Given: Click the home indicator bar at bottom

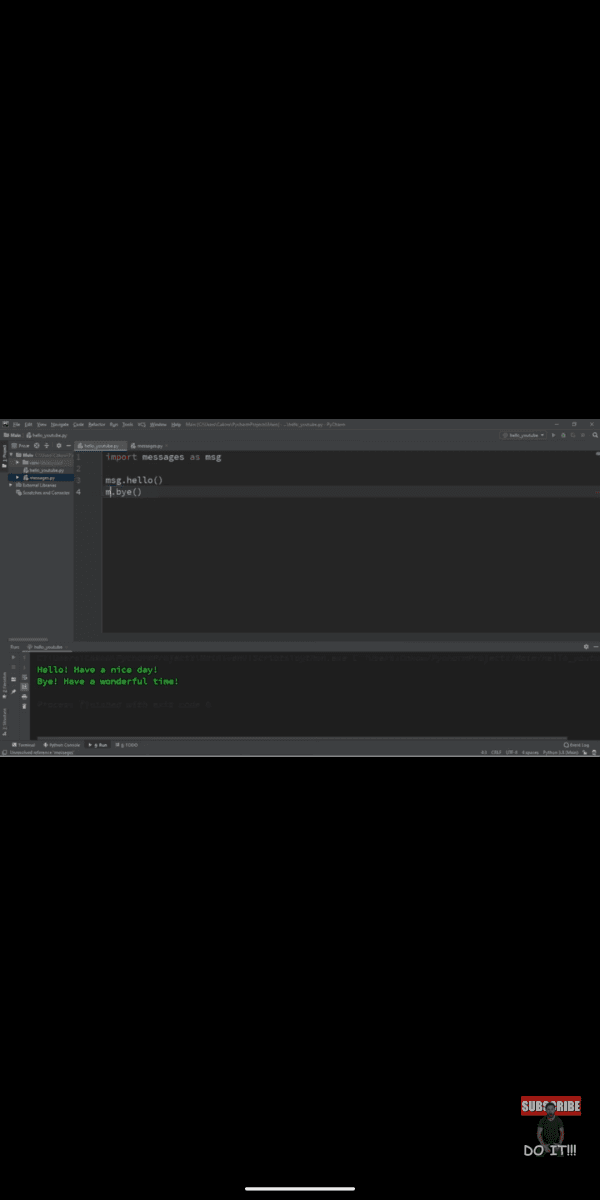Looking at the screenshot, I should coord(300,1189).
